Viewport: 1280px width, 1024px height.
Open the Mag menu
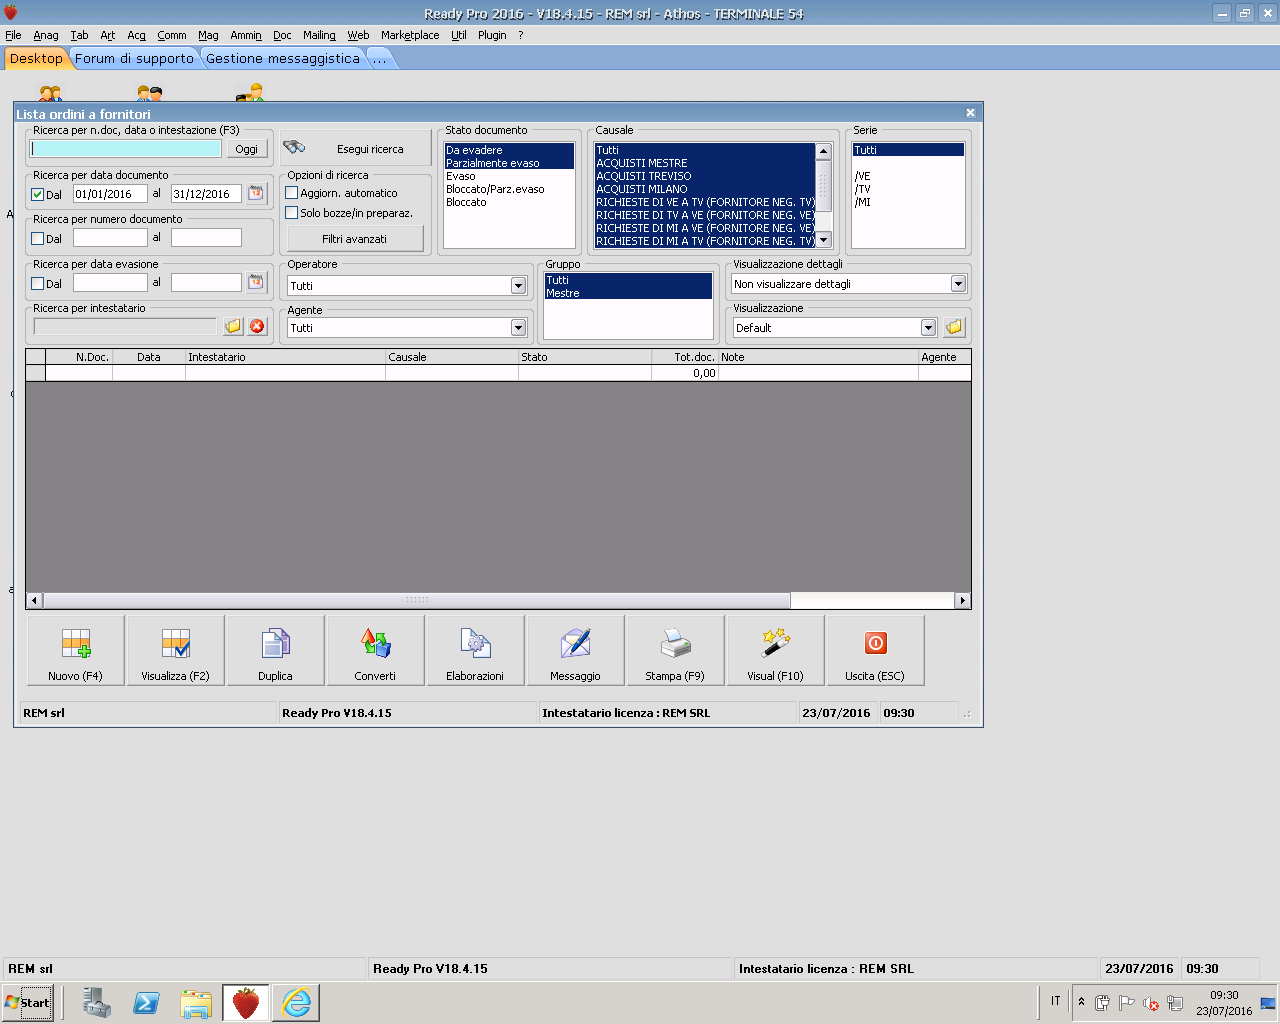[x=208, y=35]
